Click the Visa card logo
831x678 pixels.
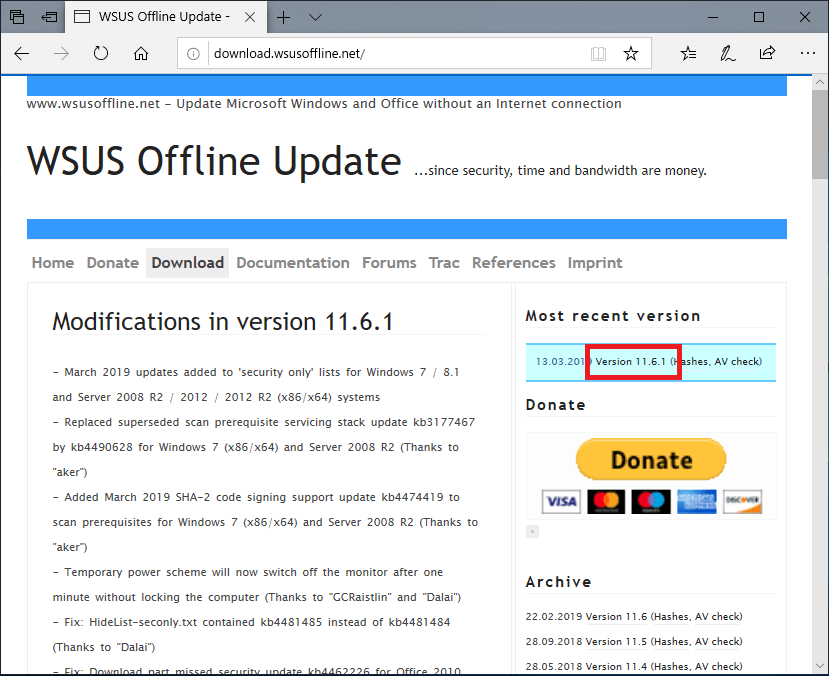point(561,502)
